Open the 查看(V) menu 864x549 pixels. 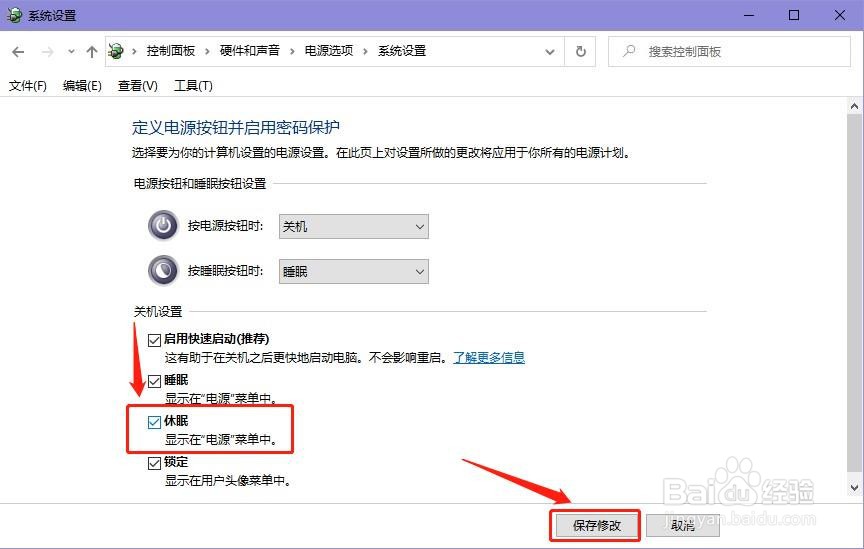click(x=138, y=86)
